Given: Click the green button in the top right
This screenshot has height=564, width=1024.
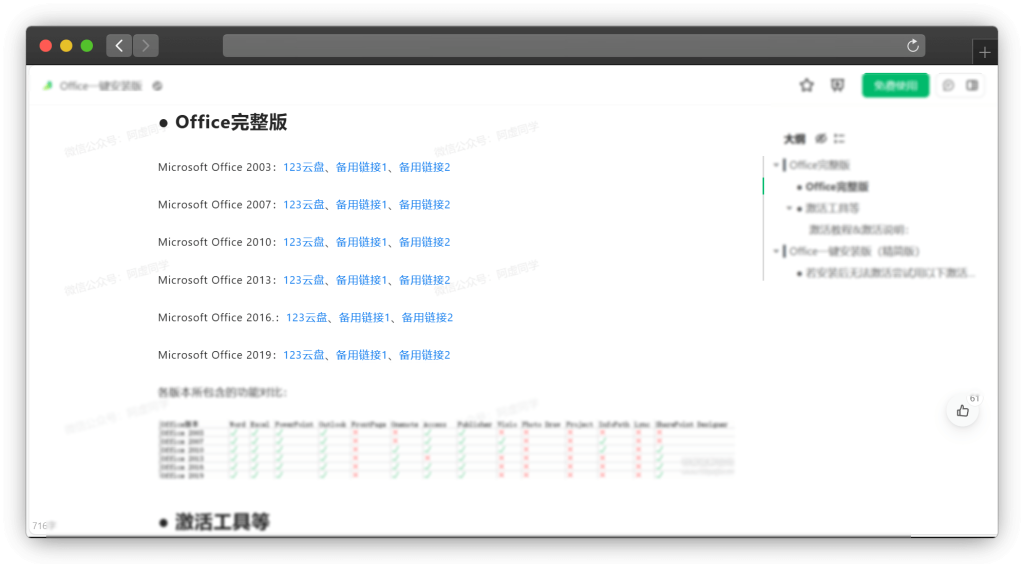Looking at the screenshot, I should point(895,86).
